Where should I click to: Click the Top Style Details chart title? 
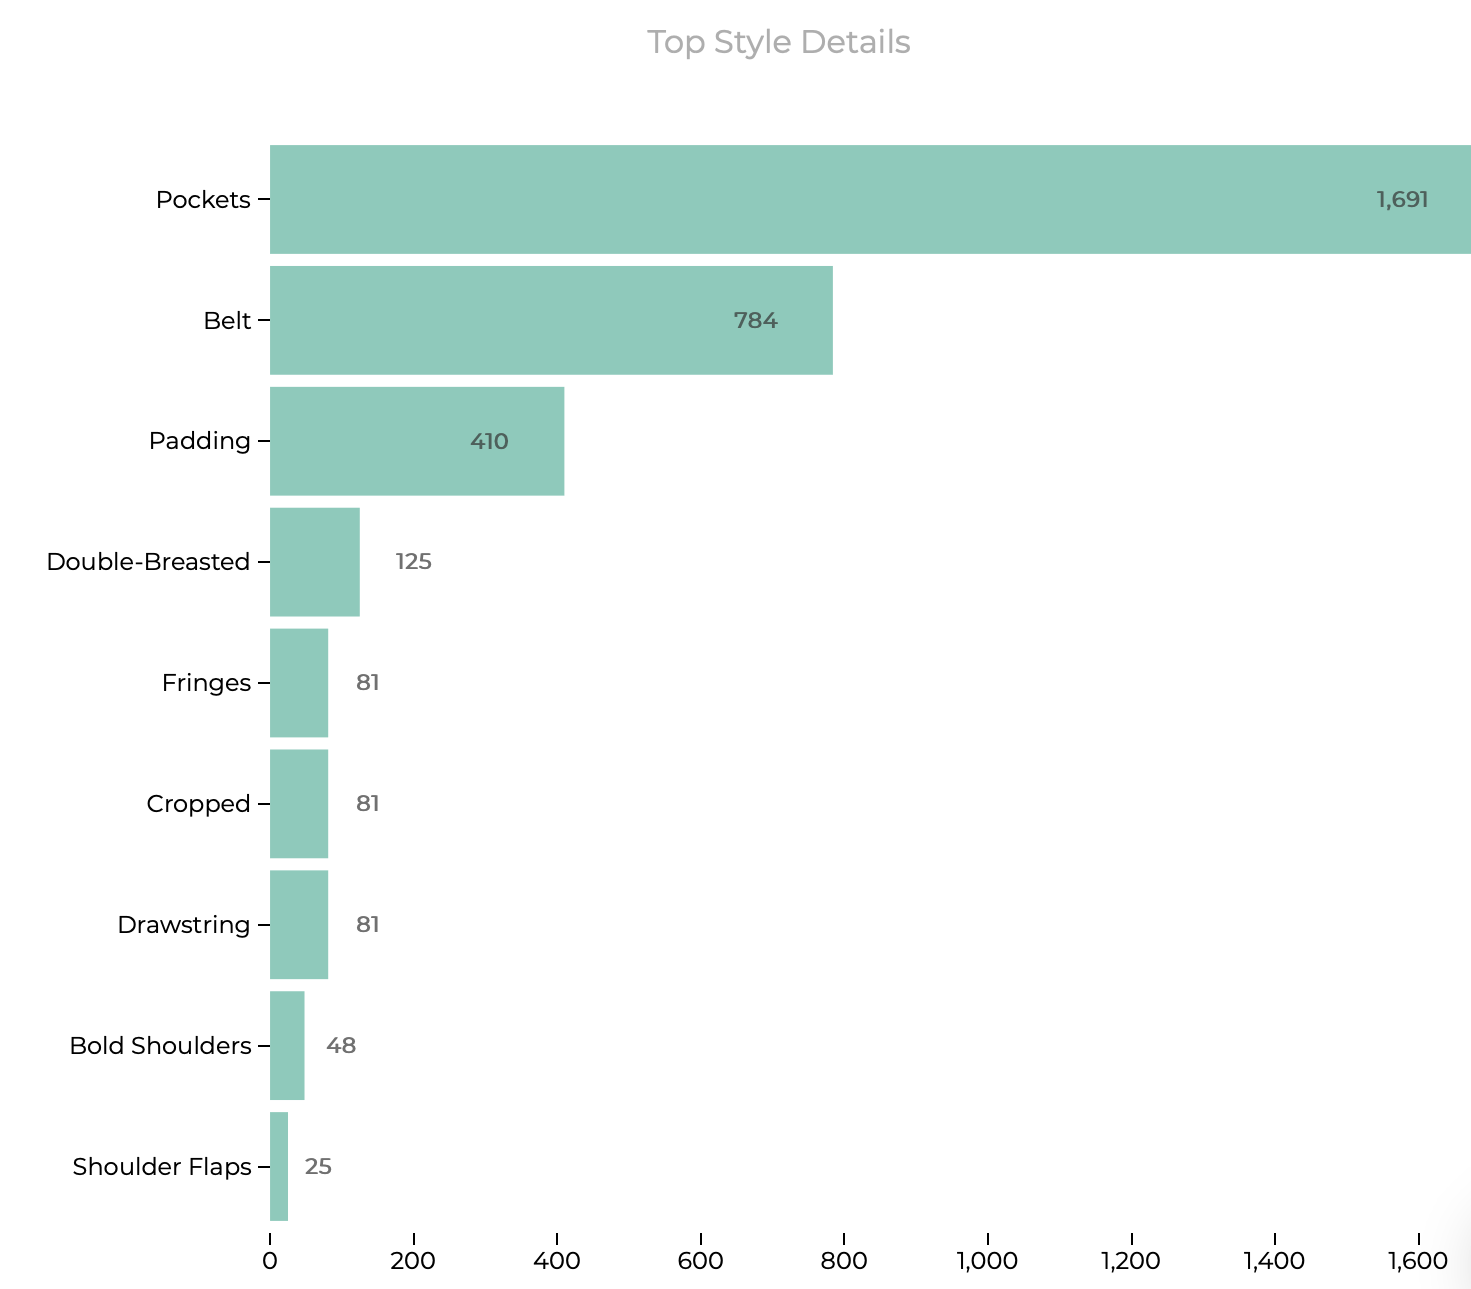[778, 42]
